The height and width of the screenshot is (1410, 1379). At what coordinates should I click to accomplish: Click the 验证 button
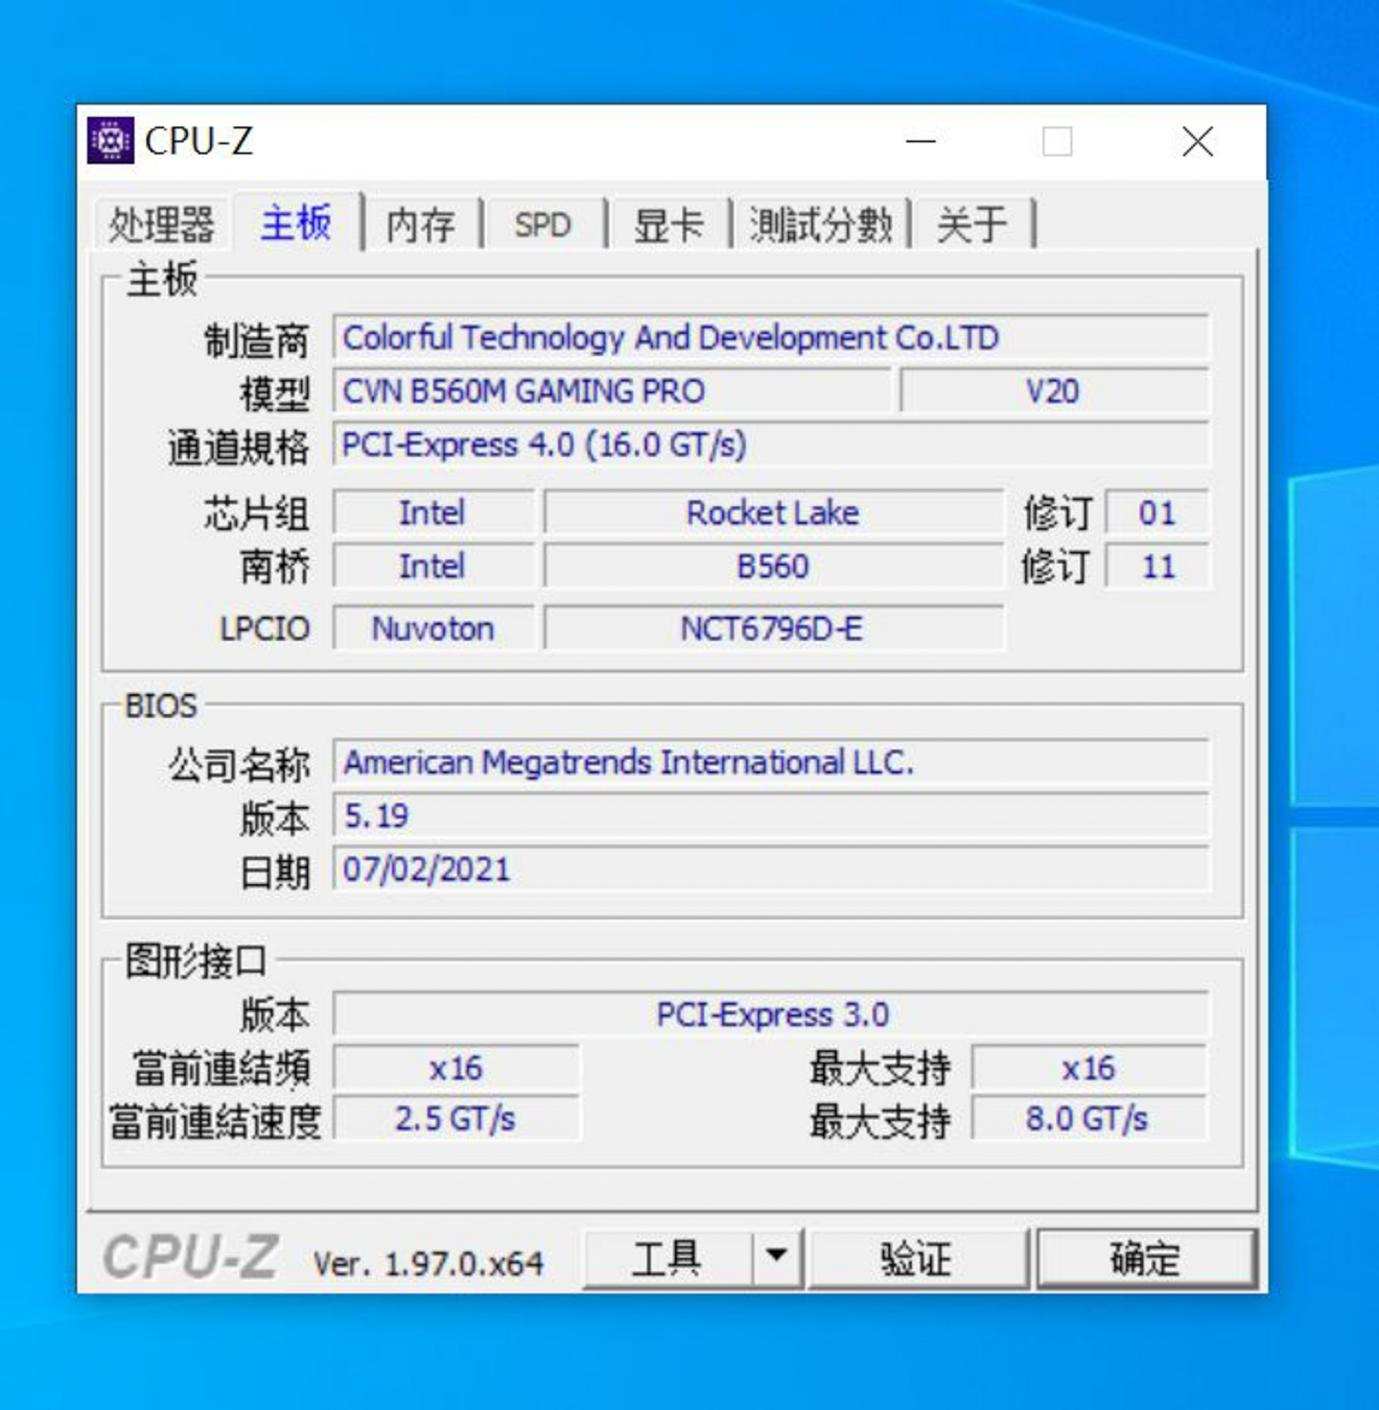click(x=916, y=1258)
